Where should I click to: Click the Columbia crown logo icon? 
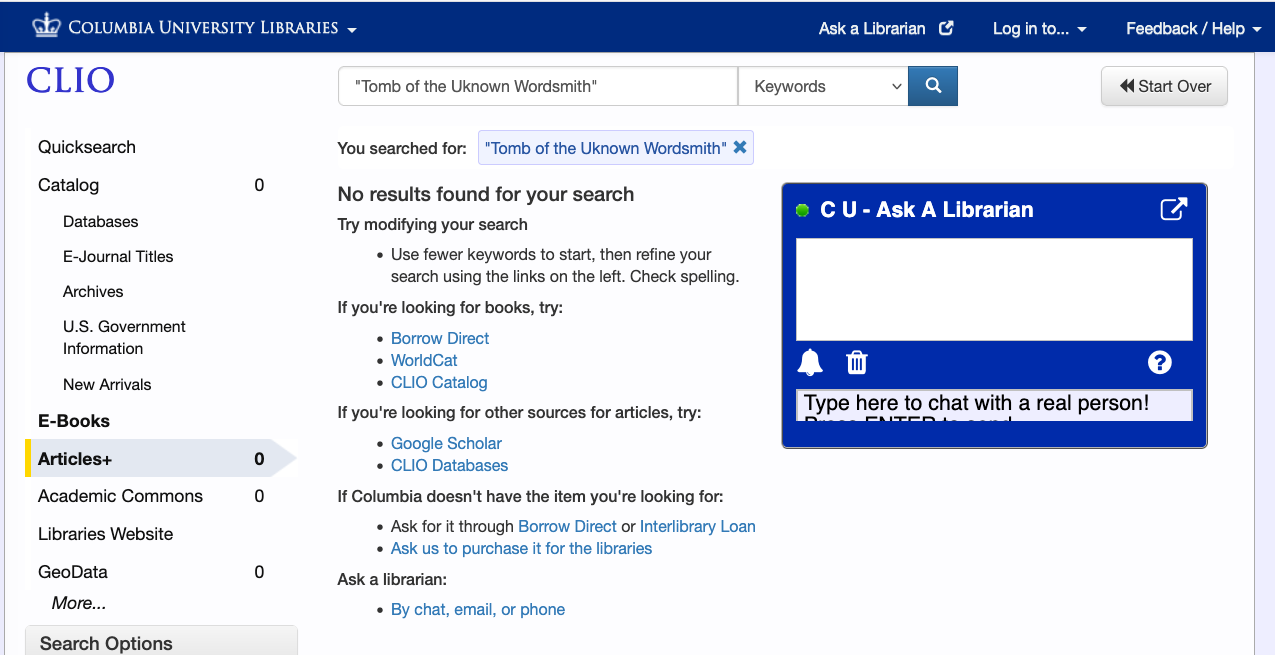44,26
